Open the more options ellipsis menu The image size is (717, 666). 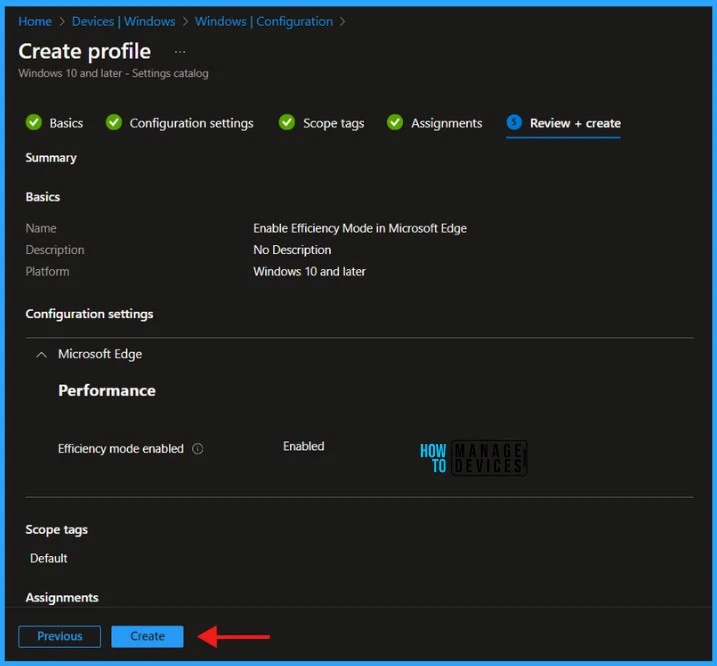coord(180,52)
